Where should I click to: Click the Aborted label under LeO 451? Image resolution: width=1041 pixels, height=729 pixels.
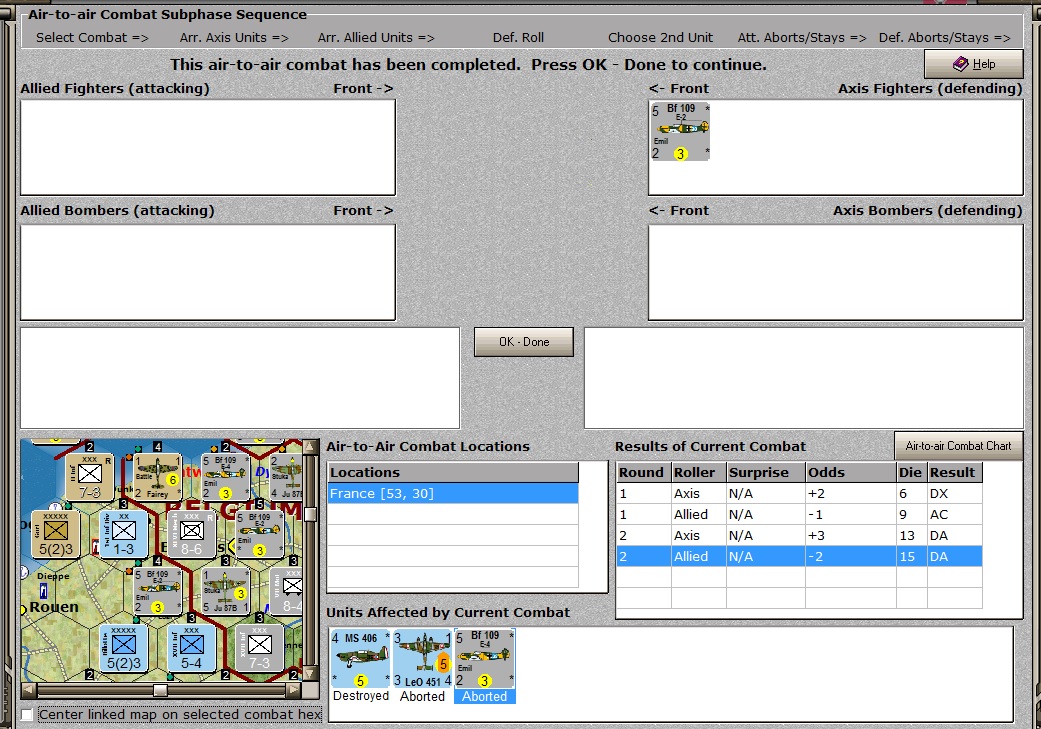click(x=422, y=696)
